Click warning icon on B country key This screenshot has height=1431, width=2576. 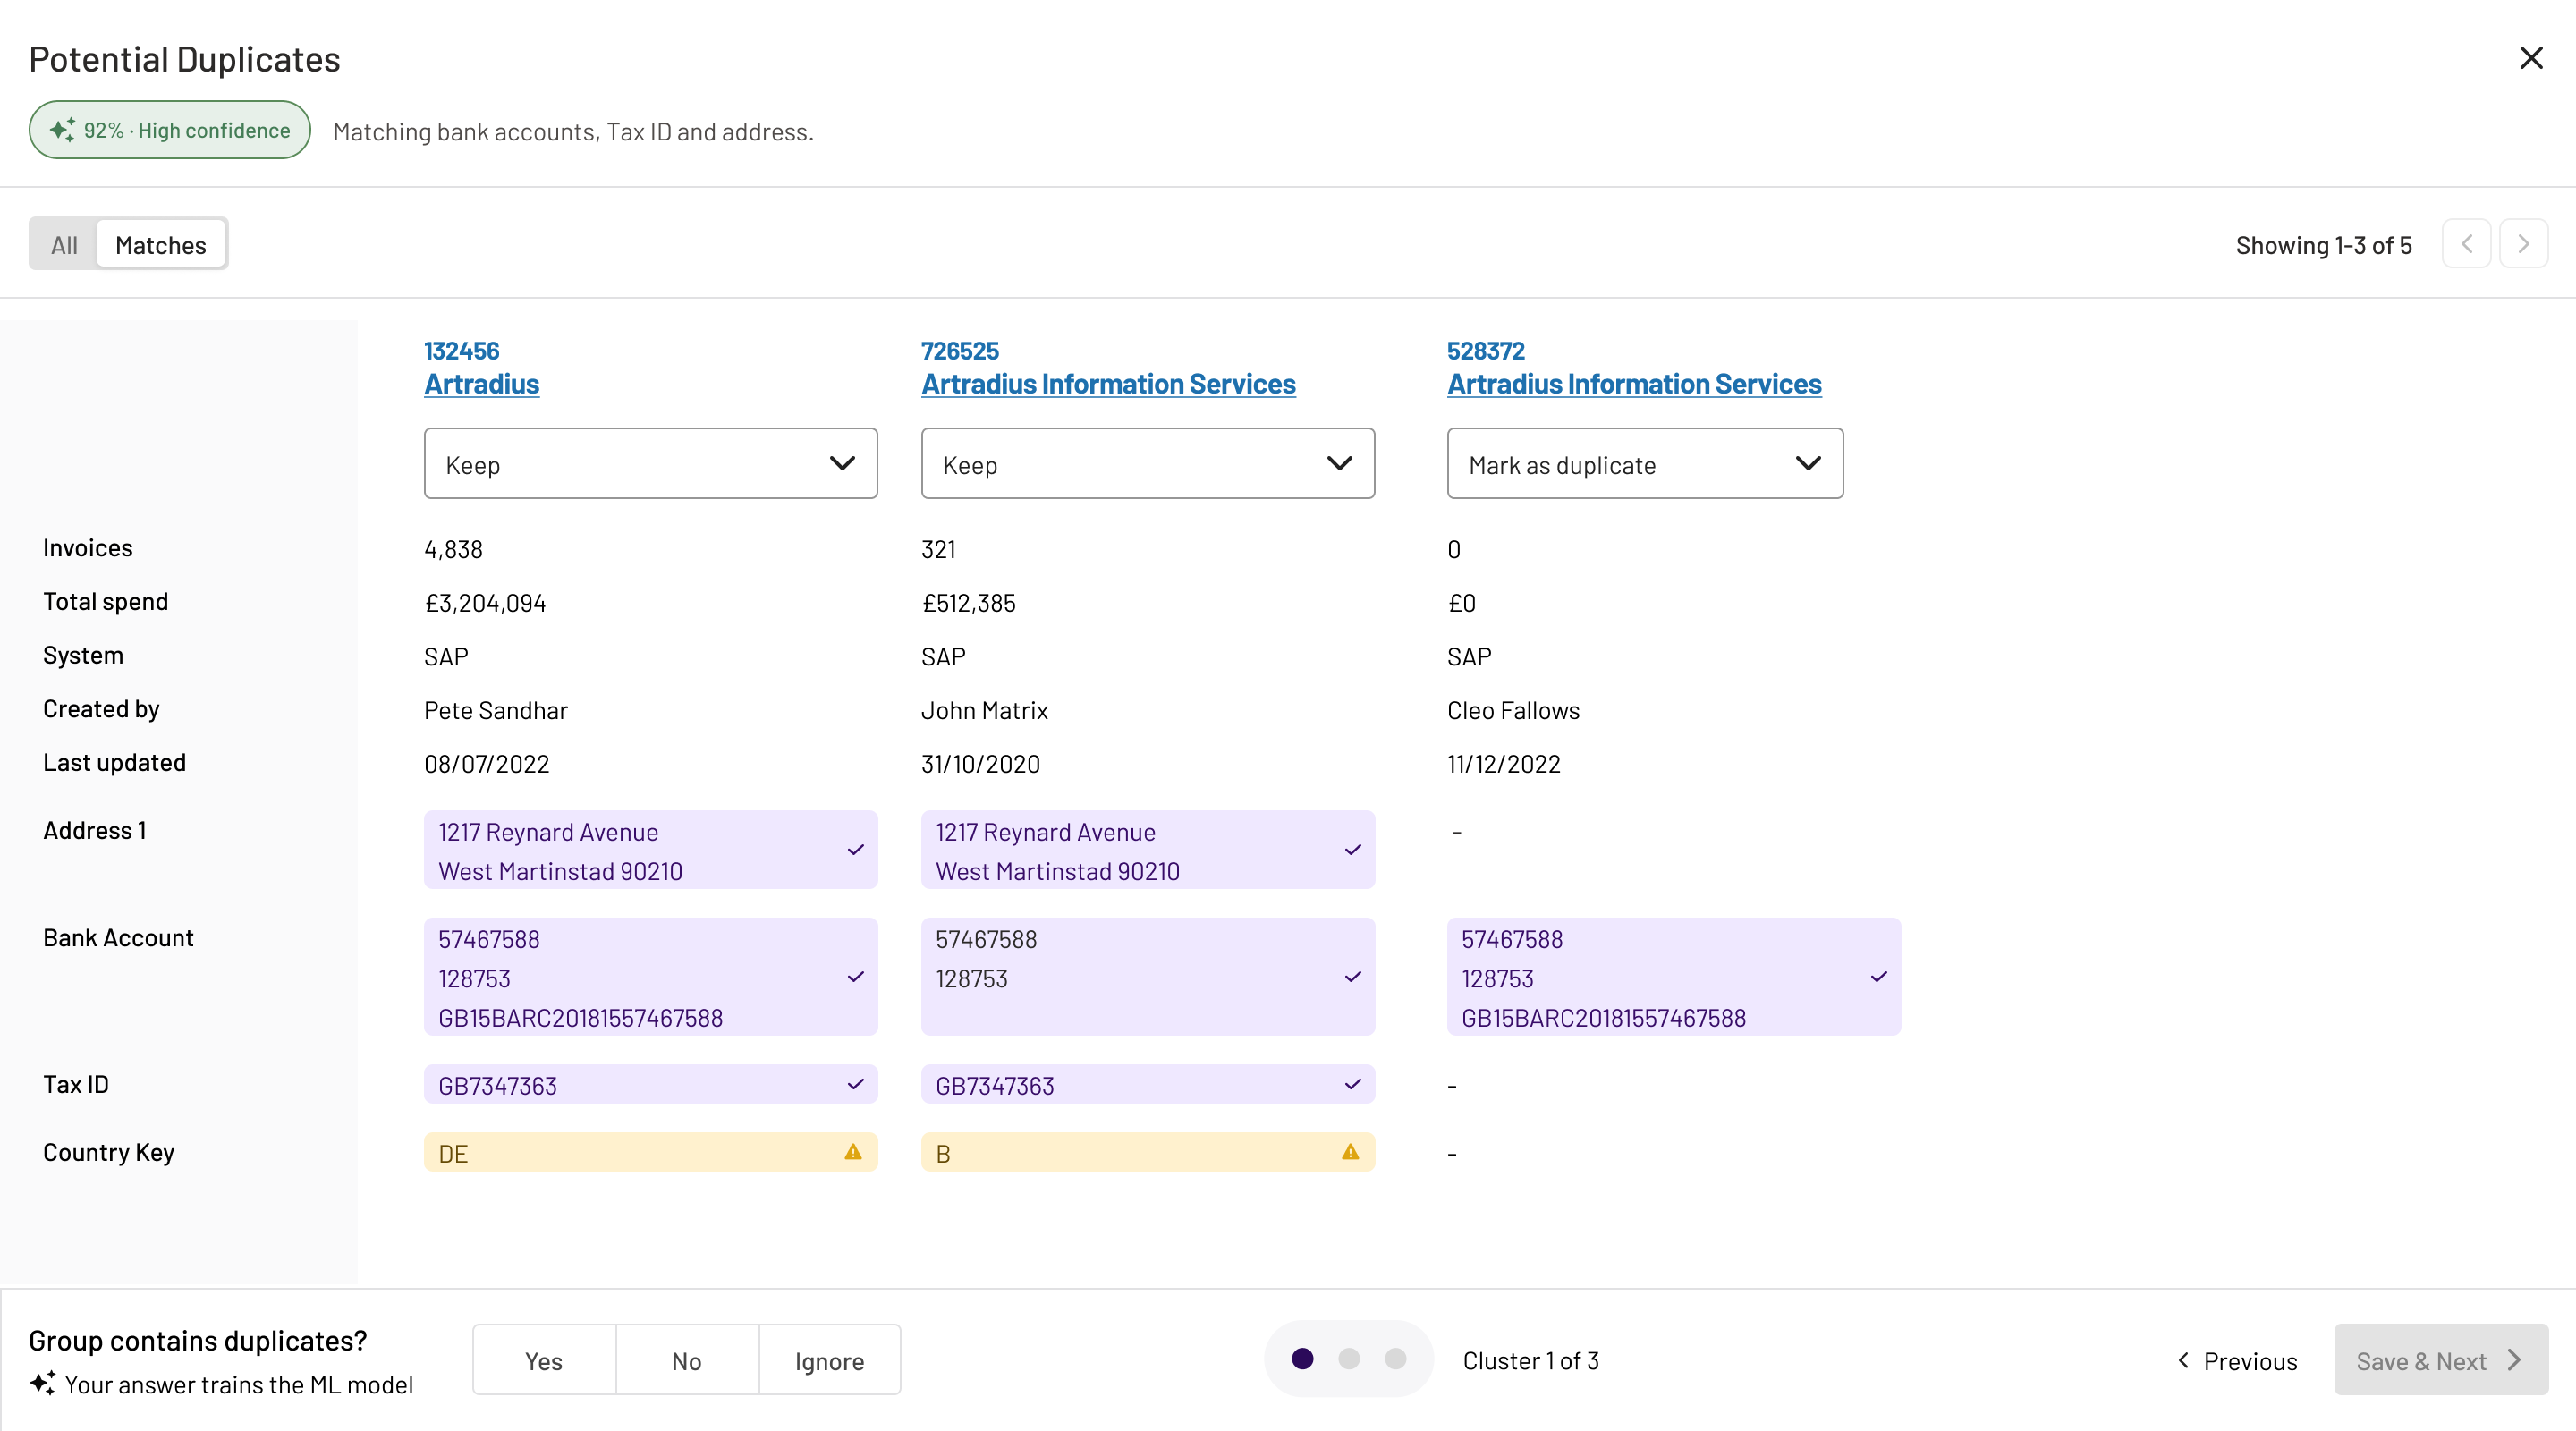(1350, 1152)
